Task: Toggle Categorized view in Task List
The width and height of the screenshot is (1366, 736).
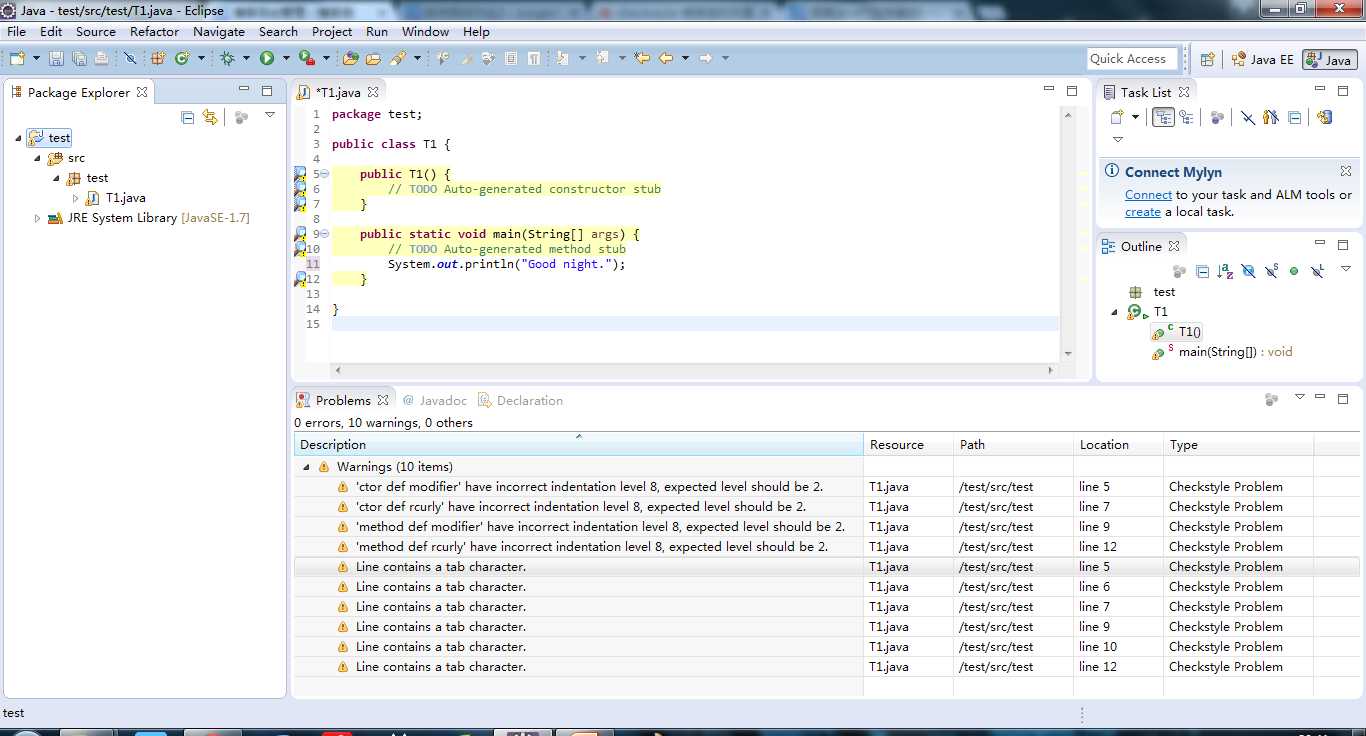Action: (x=1163, y=117)
